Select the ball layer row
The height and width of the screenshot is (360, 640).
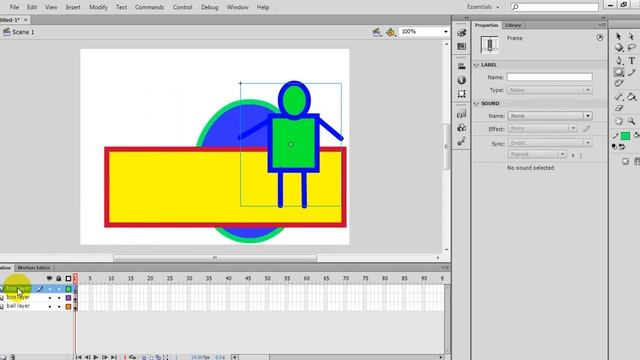click(36, 306)
